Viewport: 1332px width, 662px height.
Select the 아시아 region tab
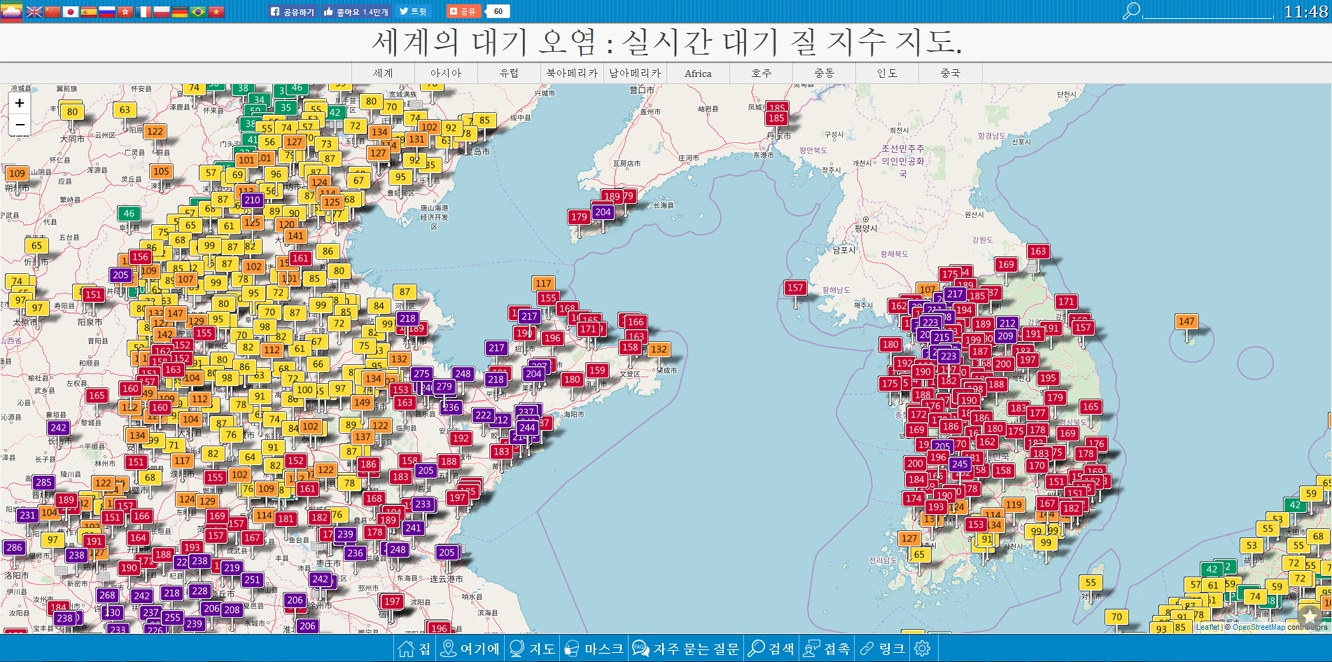(445, 73)
